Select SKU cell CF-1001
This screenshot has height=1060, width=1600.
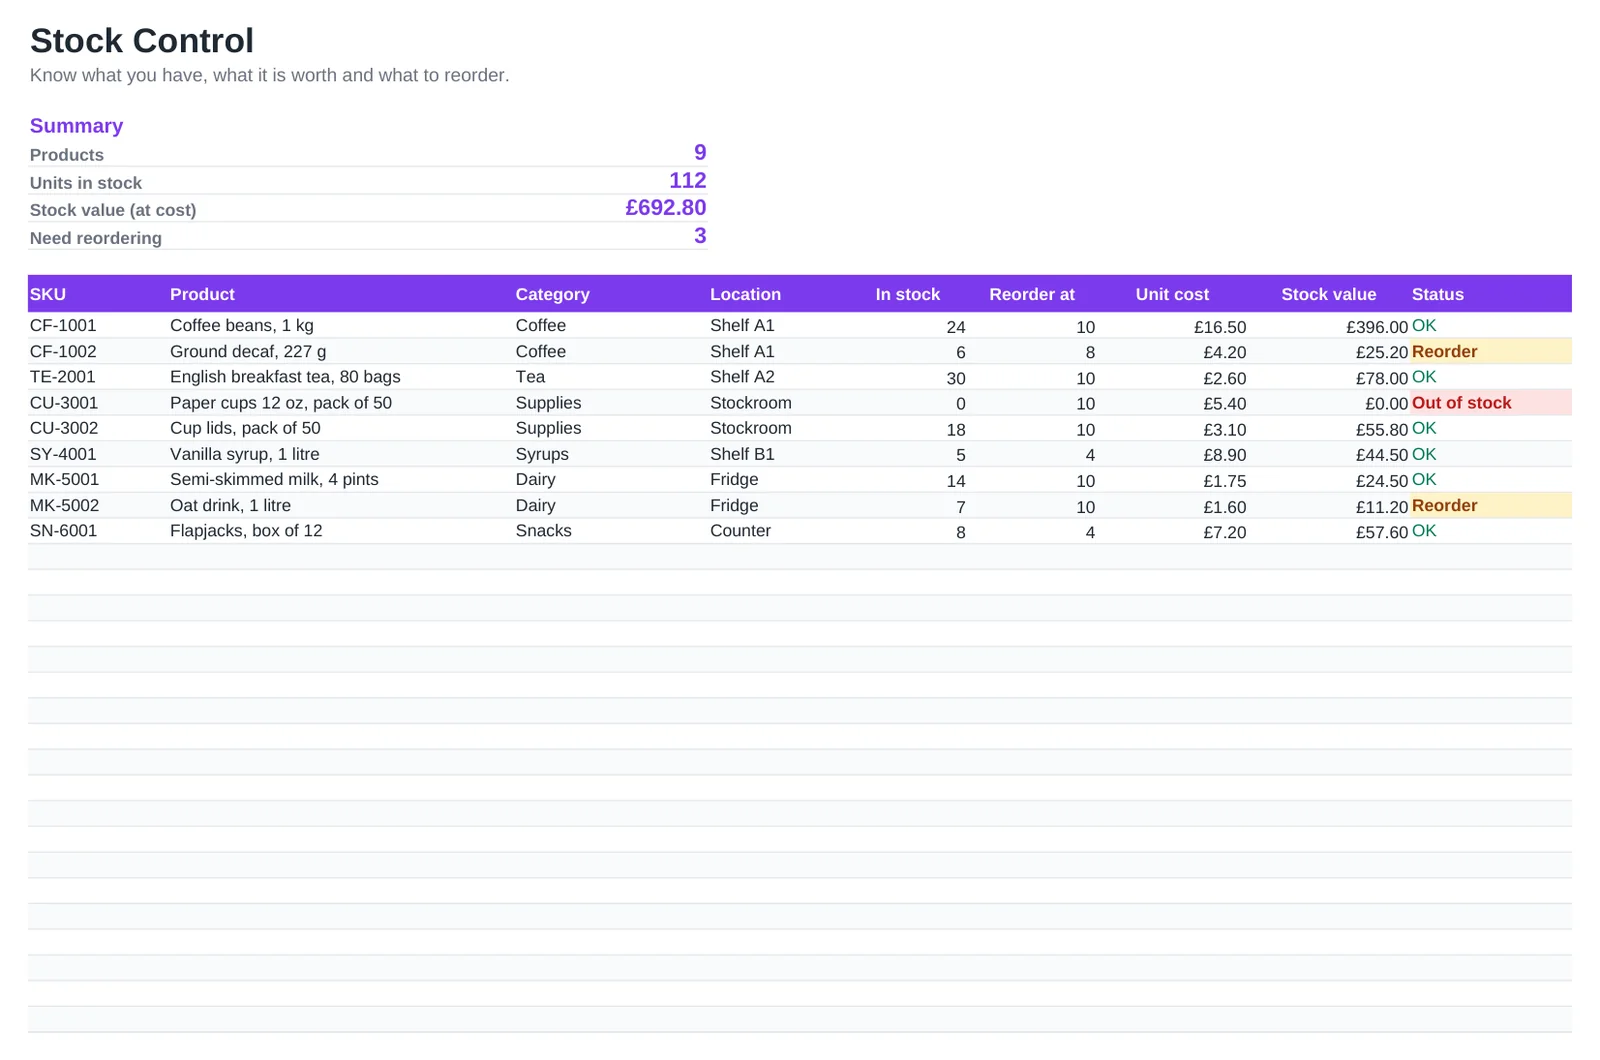63,325
